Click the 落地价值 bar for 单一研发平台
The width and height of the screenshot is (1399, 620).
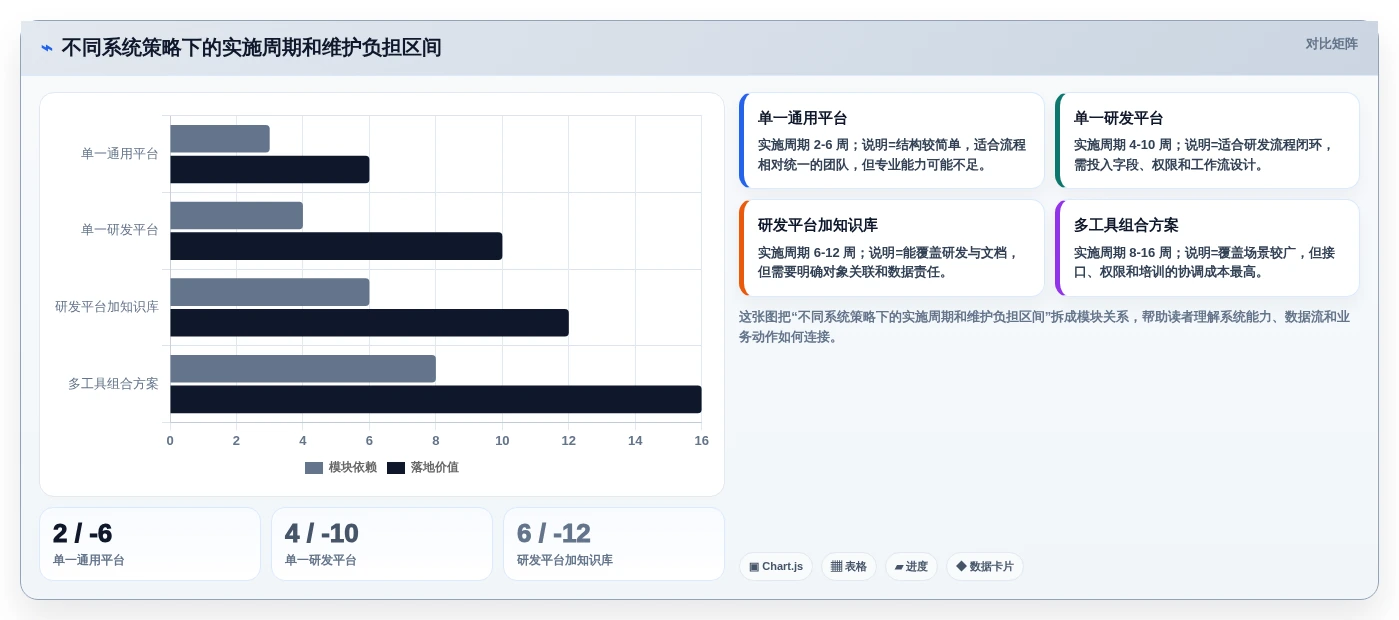pyautogui.click(x=336, y=246)
